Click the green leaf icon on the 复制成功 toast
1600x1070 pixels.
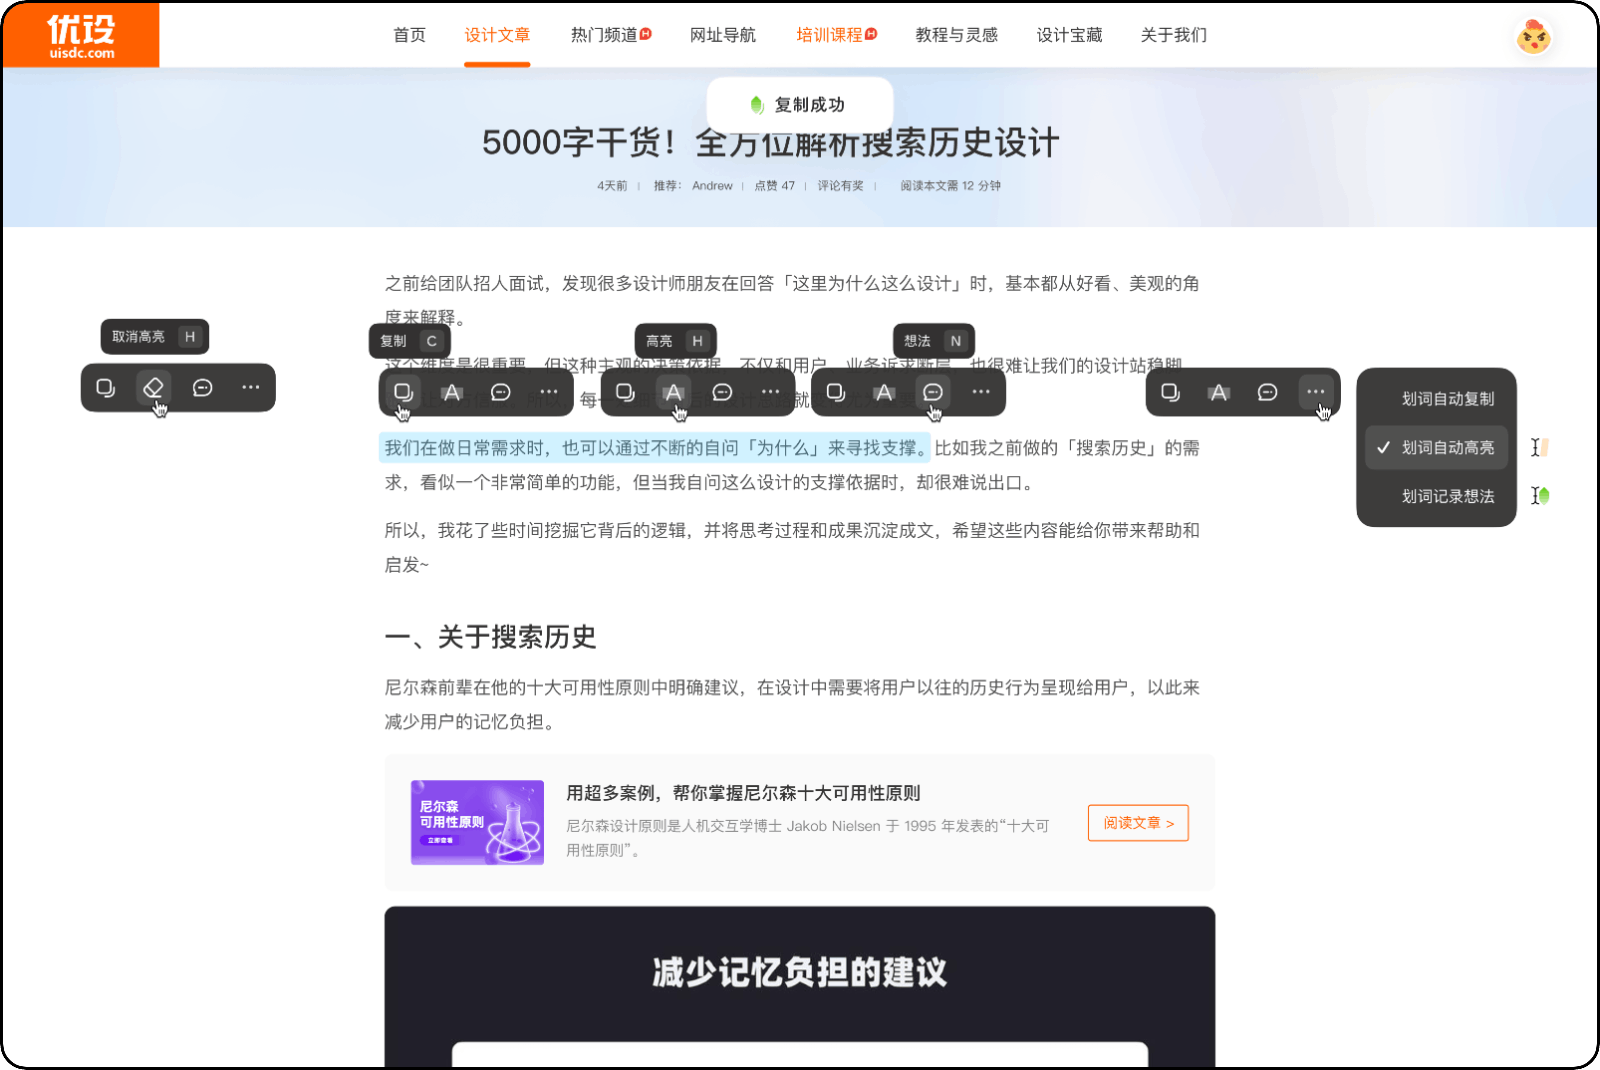pos(755,102)
